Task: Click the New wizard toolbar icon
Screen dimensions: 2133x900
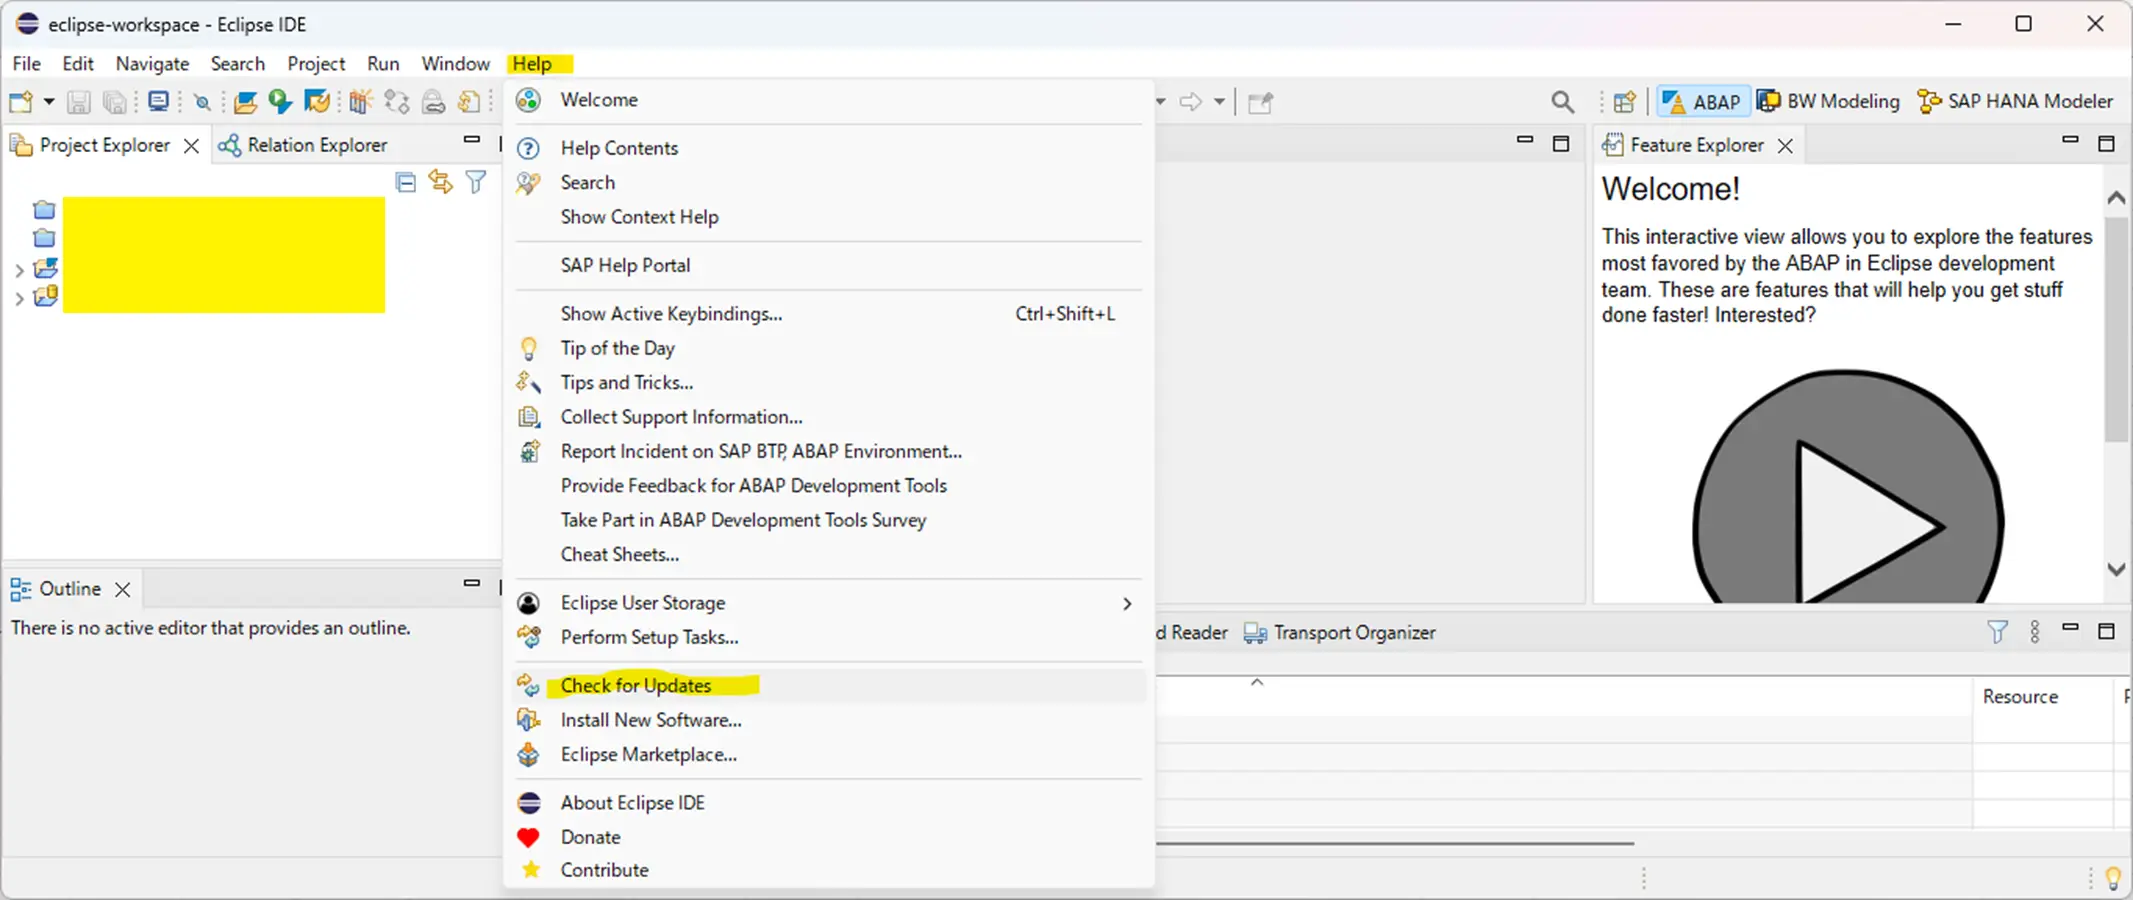Action: [x=20, y=102]
